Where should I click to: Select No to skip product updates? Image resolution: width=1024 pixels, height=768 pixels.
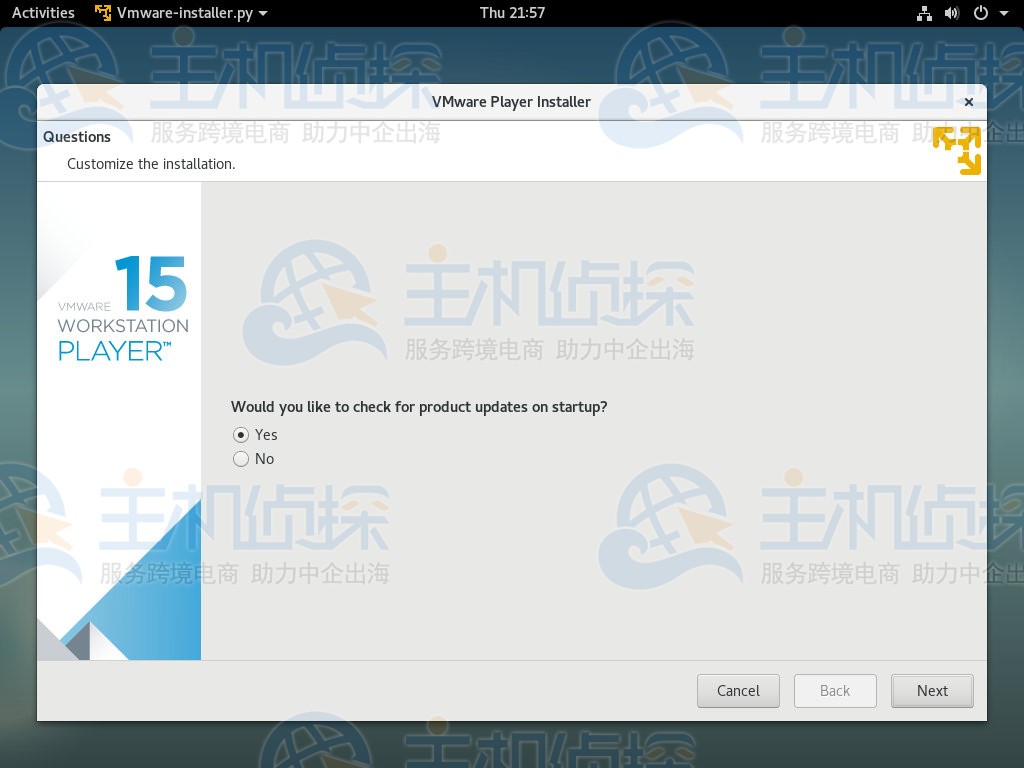(241, 459)
